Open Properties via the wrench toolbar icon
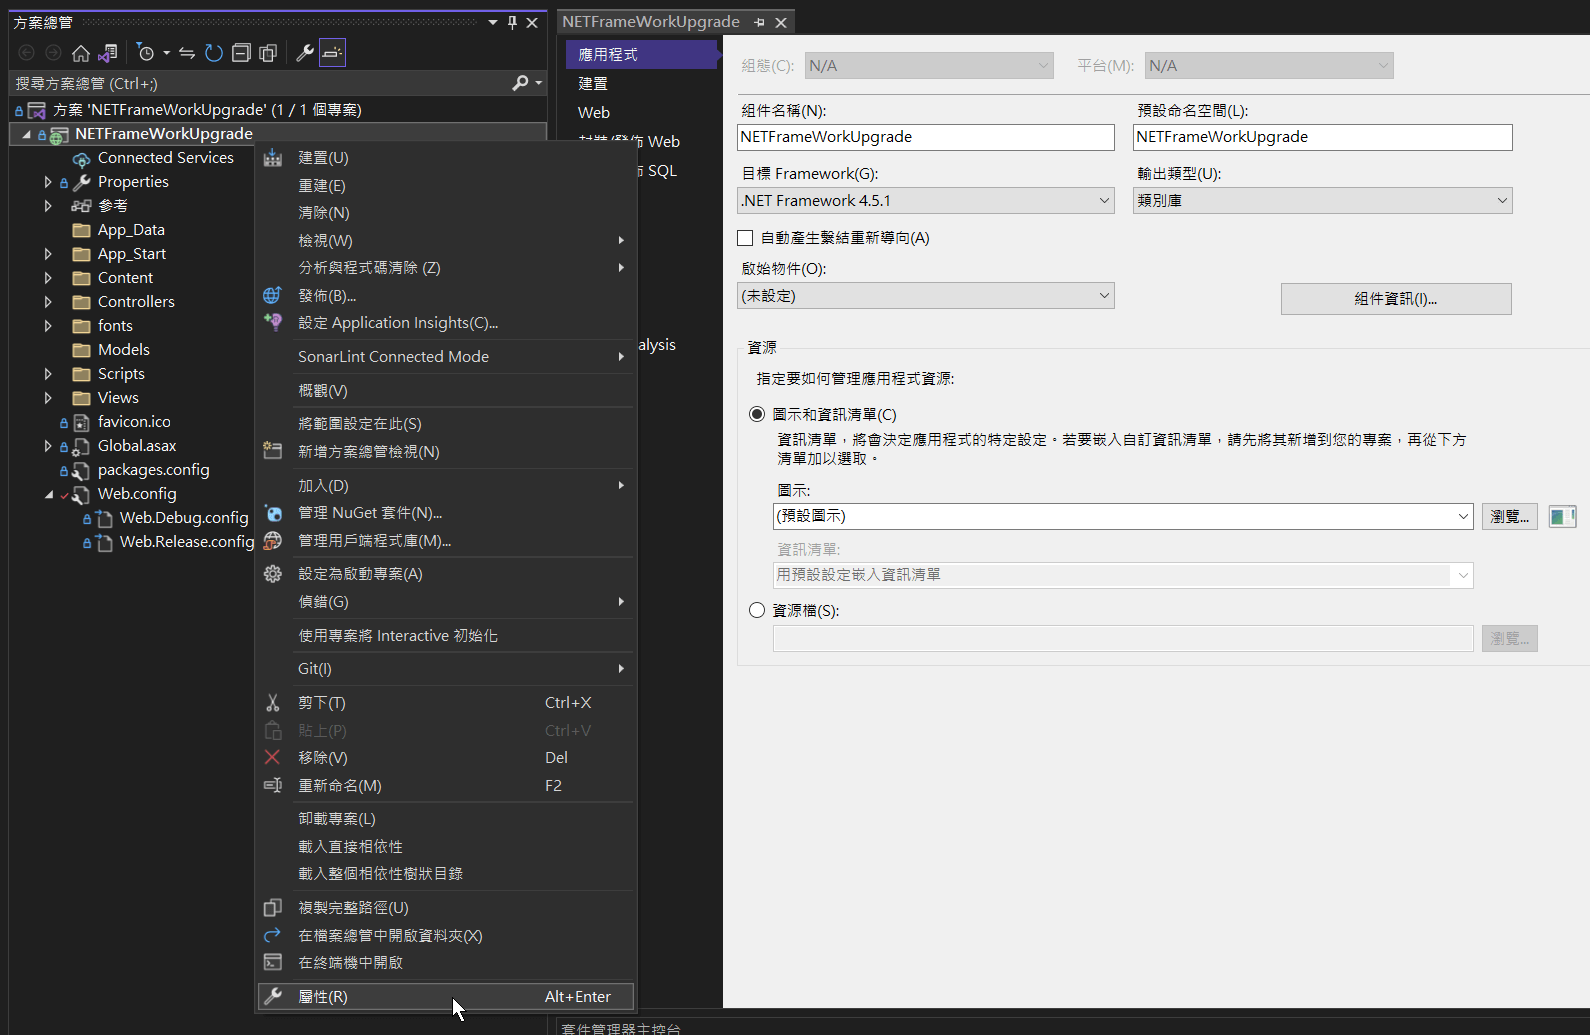Image resolution: width=1590 pixels, height=1035 pixels. (305, 53)
